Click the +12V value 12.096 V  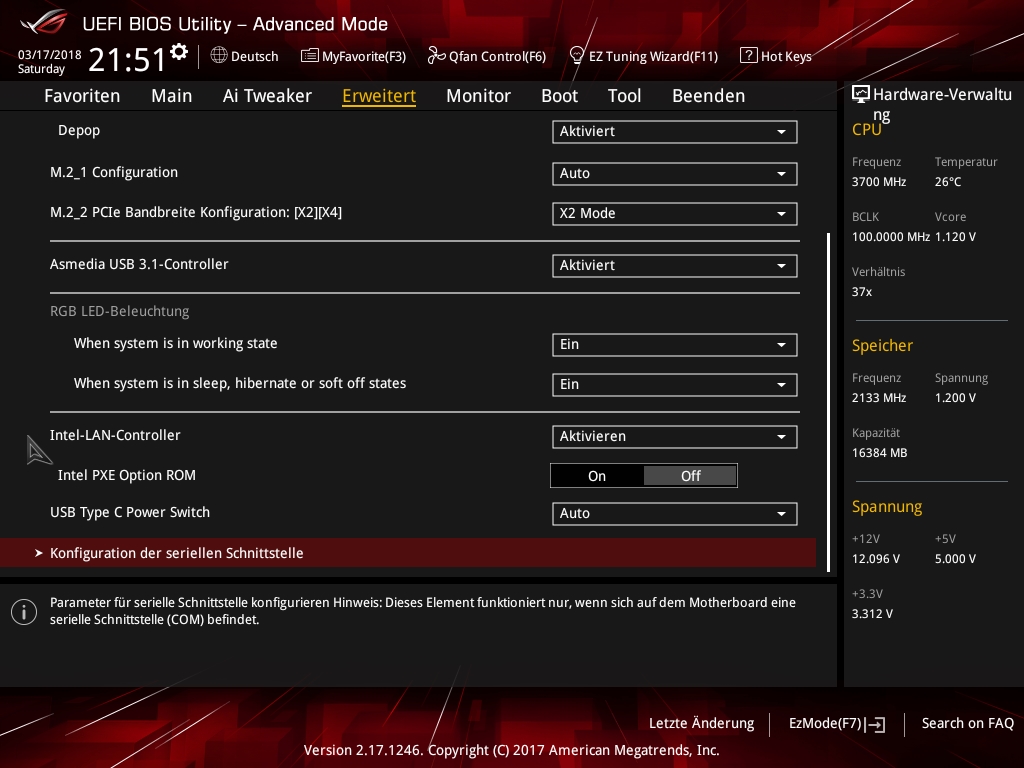876,559
